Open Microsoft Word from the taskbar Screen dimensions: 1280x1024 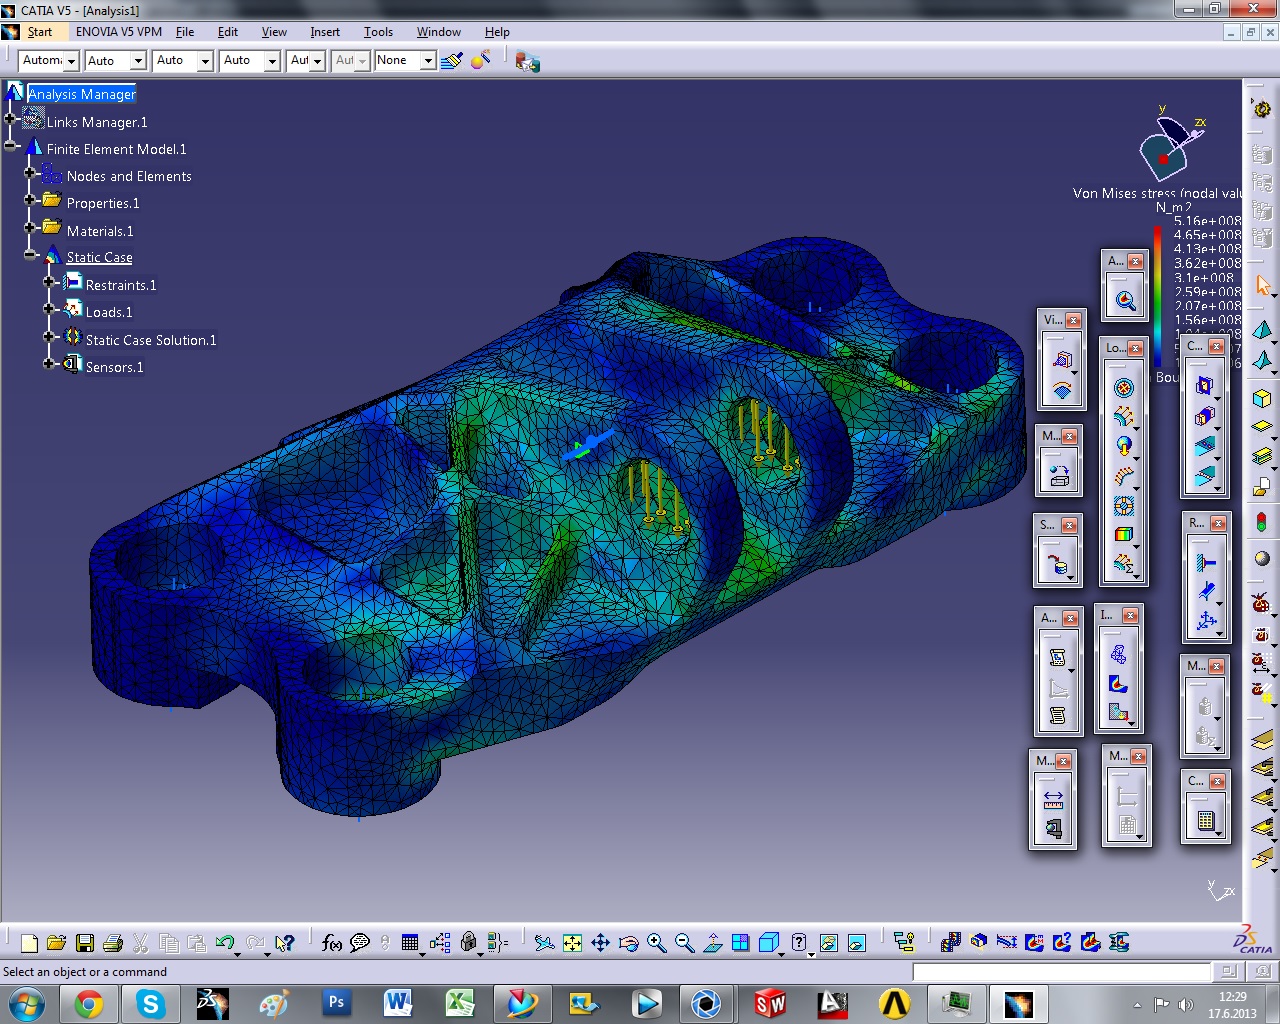pos(398,1003)
